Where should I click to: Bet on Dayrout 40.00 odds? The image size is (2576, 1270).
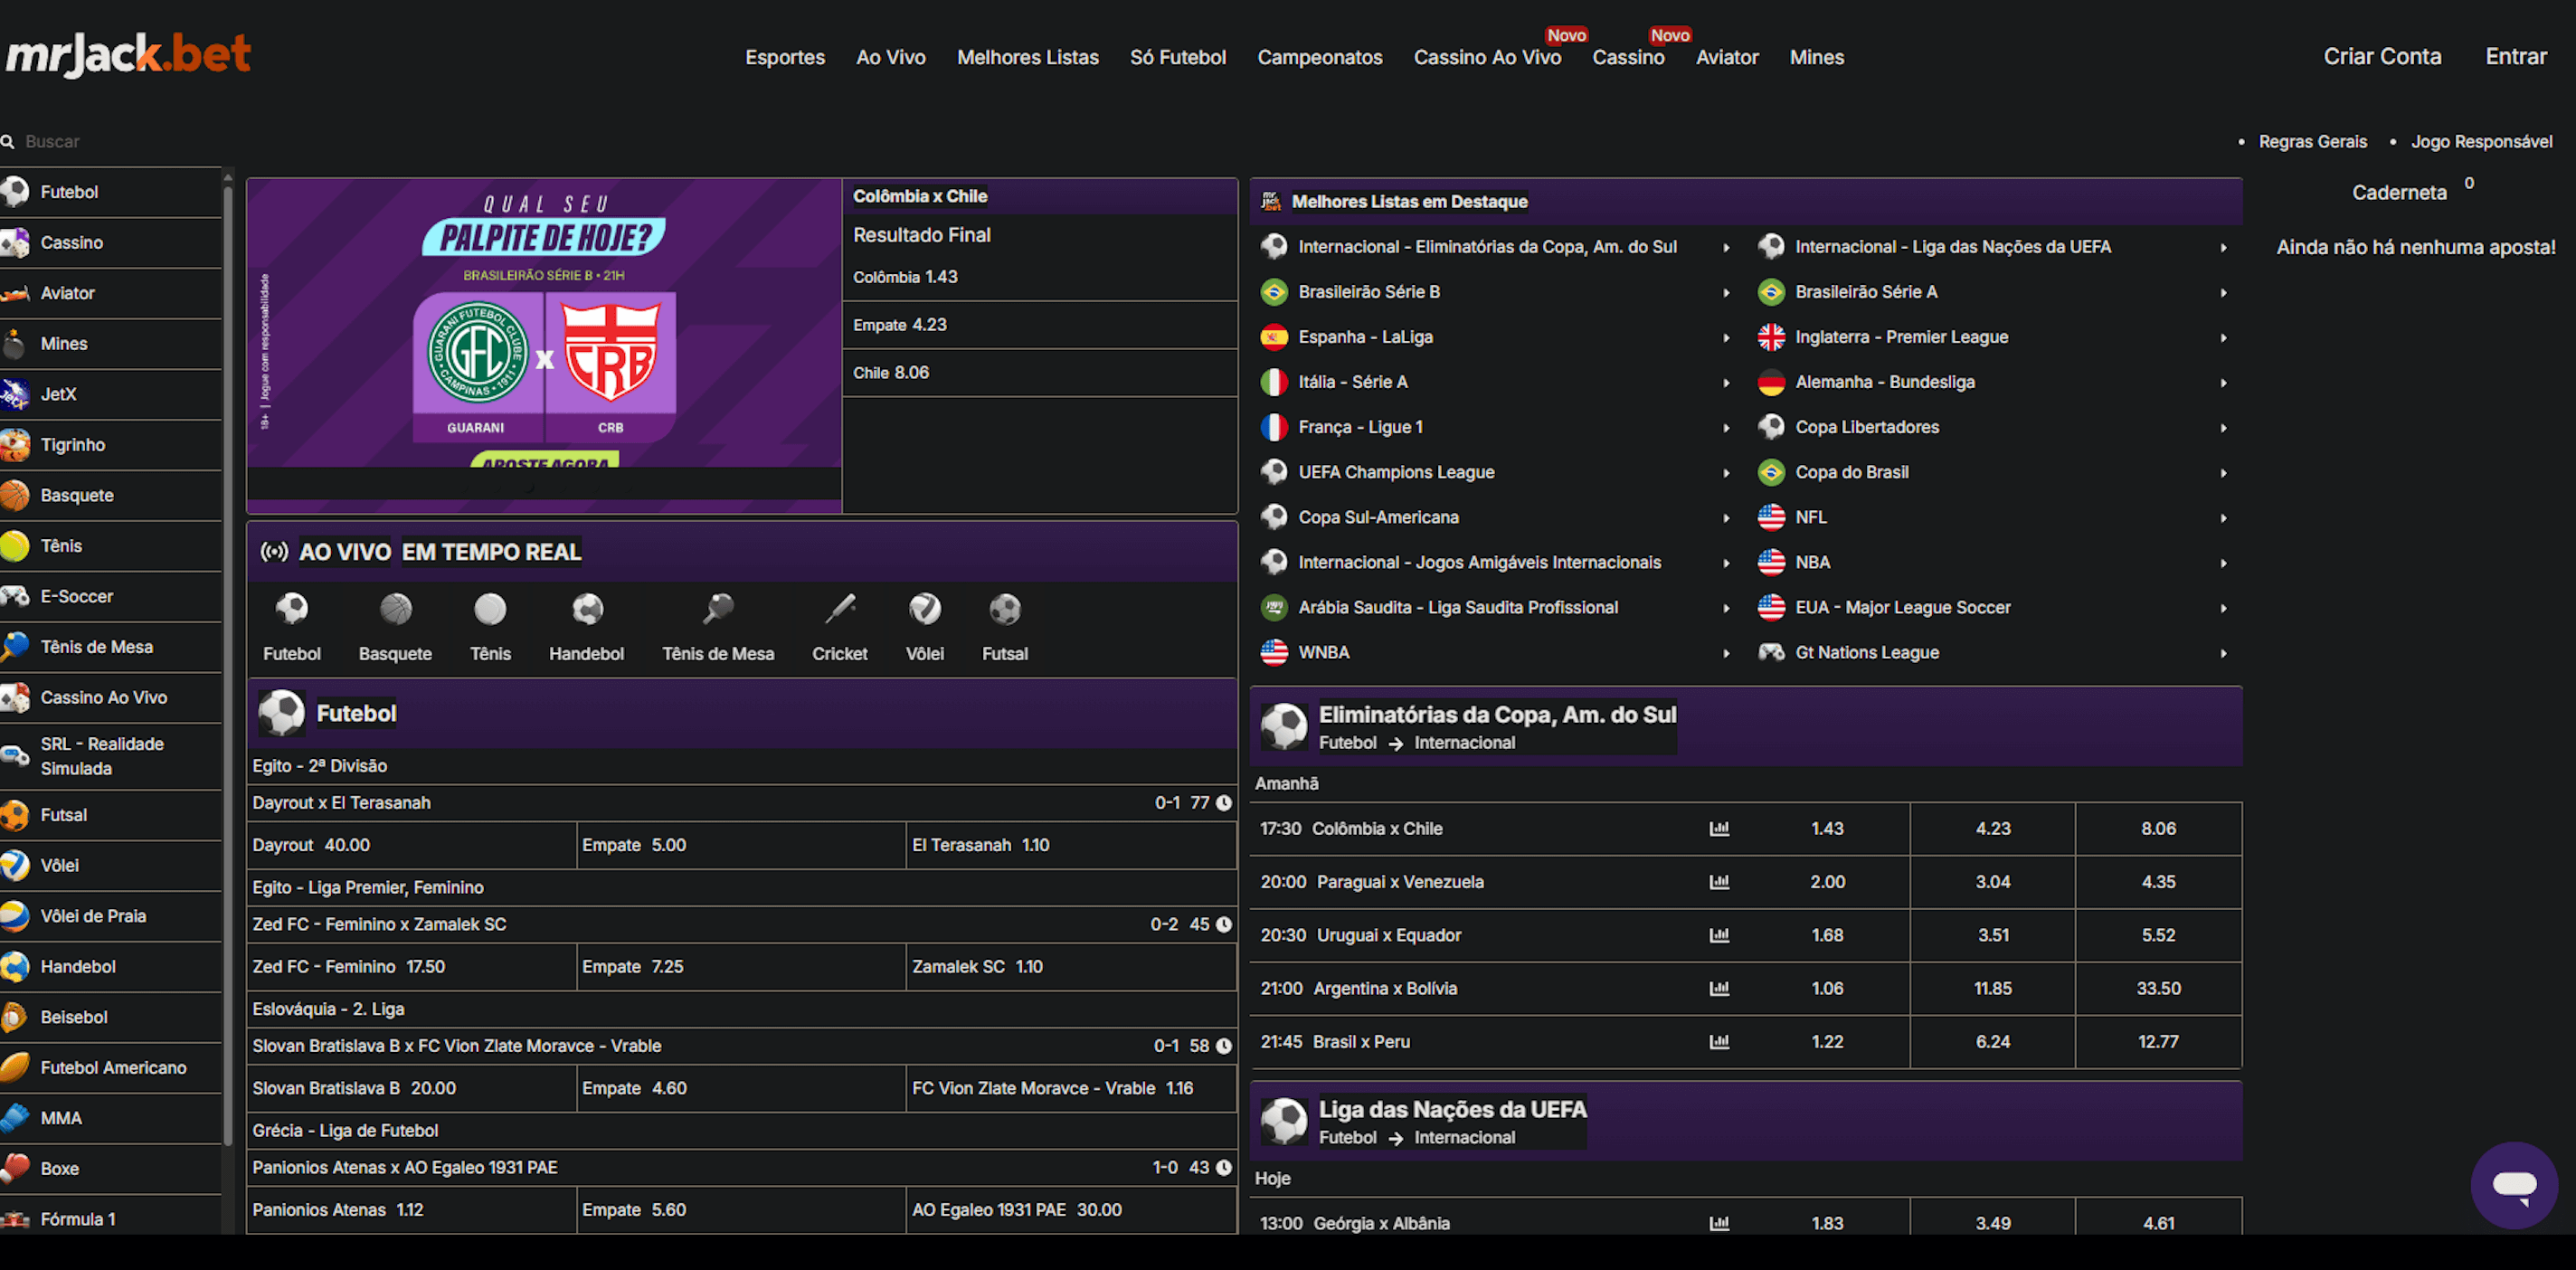click(412, 845)
